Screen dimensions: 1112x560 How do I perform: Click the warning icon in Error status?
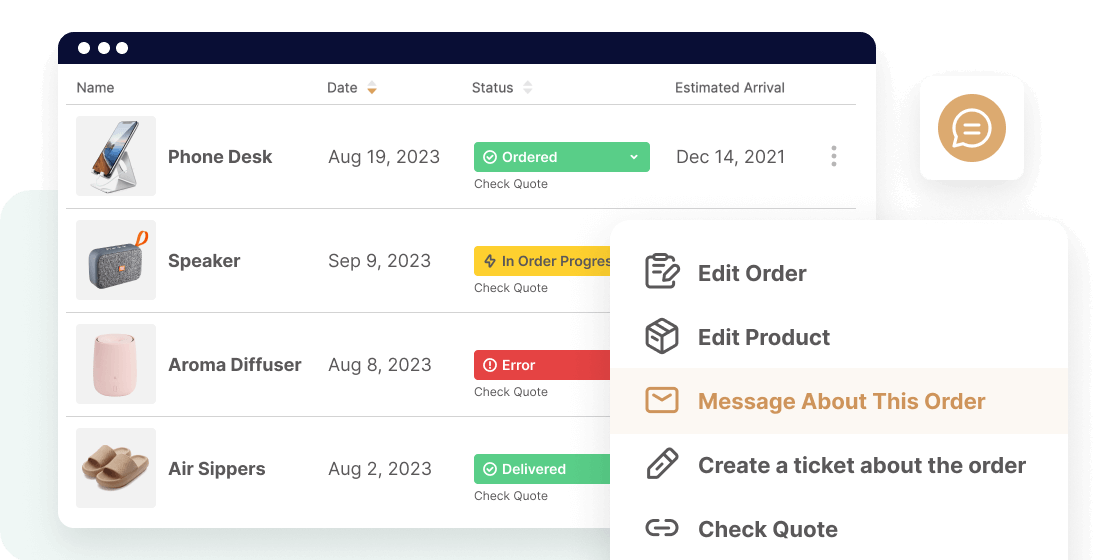[x=489, y=365]
